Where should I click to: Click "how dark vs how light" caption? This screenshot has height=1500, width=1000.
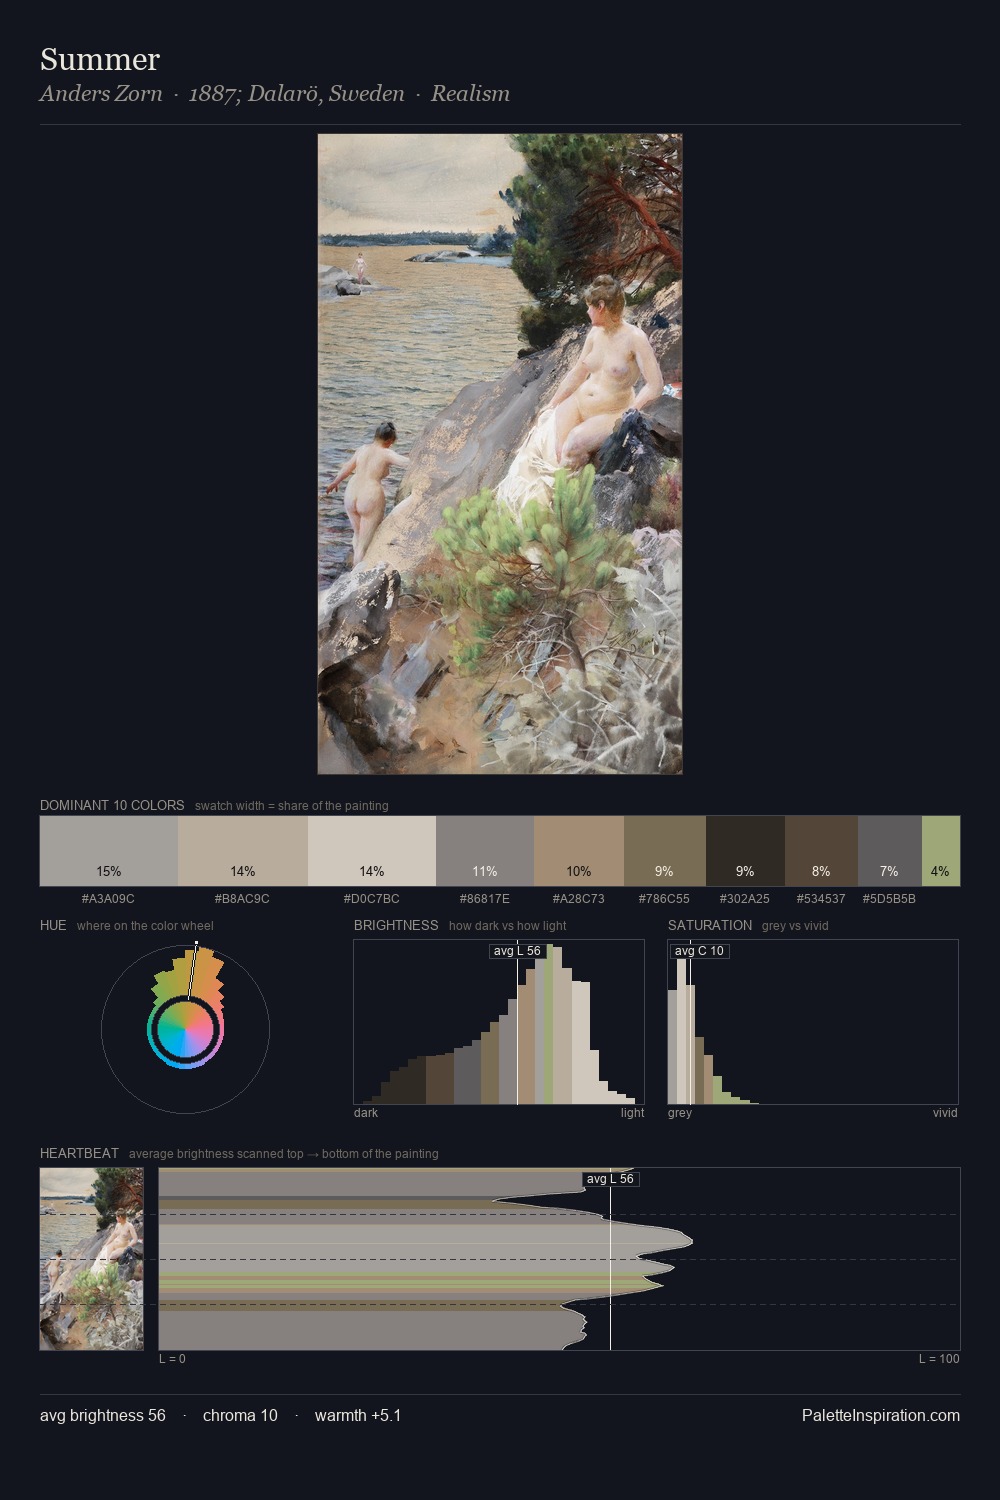pos(508,926)
